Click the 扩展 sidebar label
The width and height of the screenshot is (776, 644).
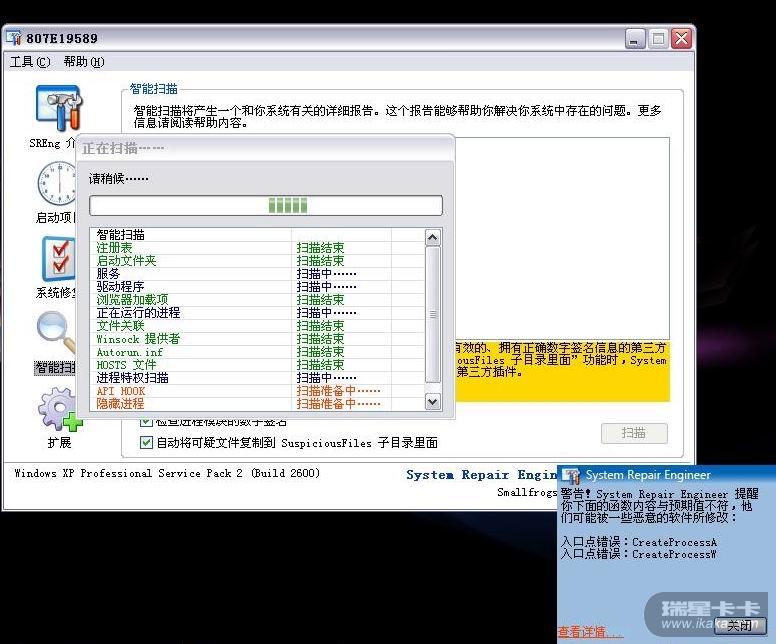(59, 443)
